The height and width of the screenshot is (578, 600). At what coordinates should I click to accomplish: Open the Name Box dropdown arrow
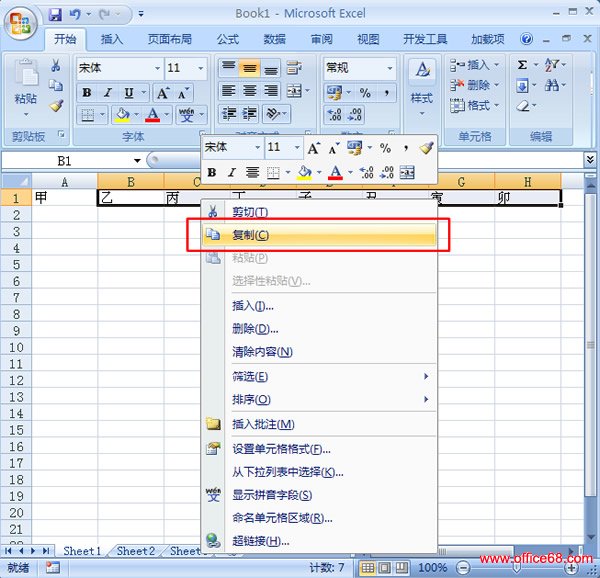click(137, 161)
